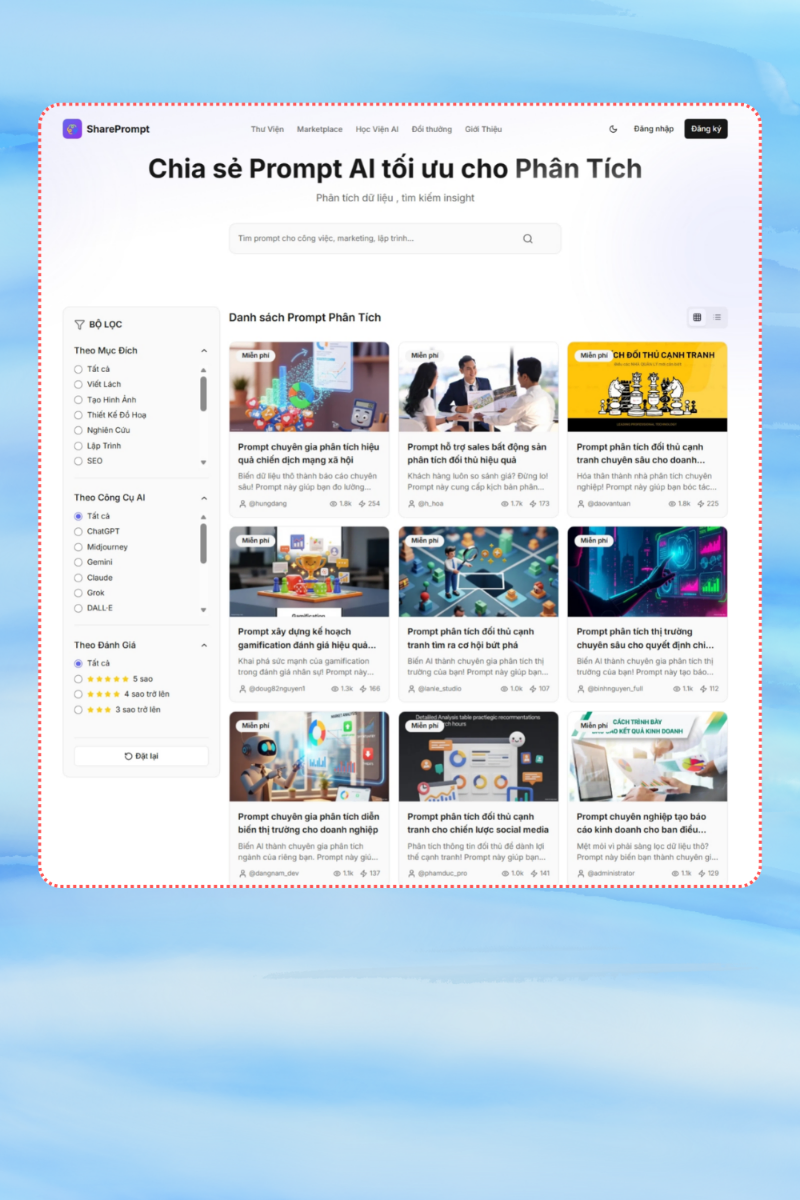Image resolution: width=800 pixels, height=1200 pixels.
Task: Open the Học Viện AI menu item
Action: 377,129
